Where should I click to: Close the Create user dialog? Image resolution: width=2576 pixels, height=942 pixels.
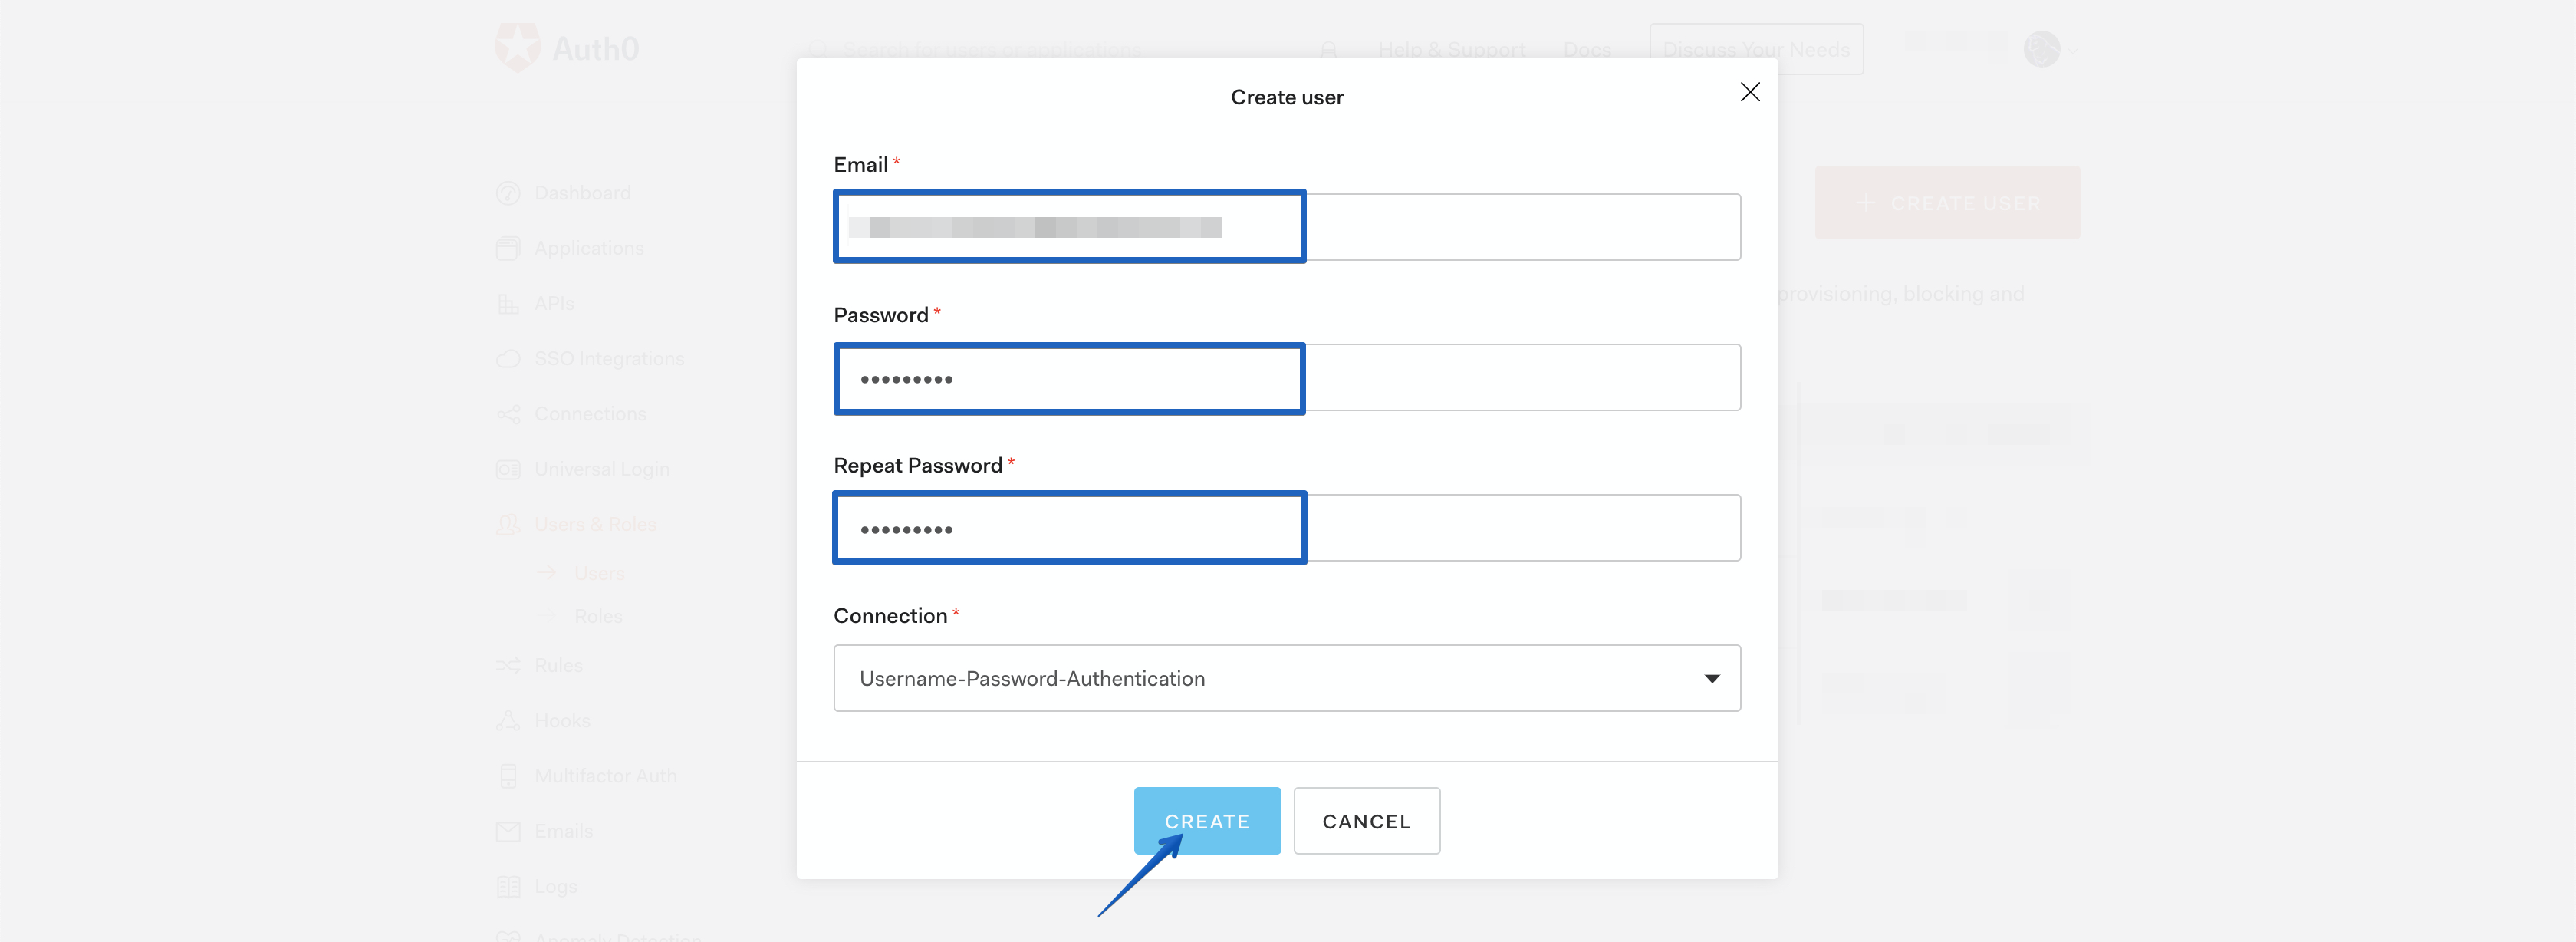(1750, 92)
